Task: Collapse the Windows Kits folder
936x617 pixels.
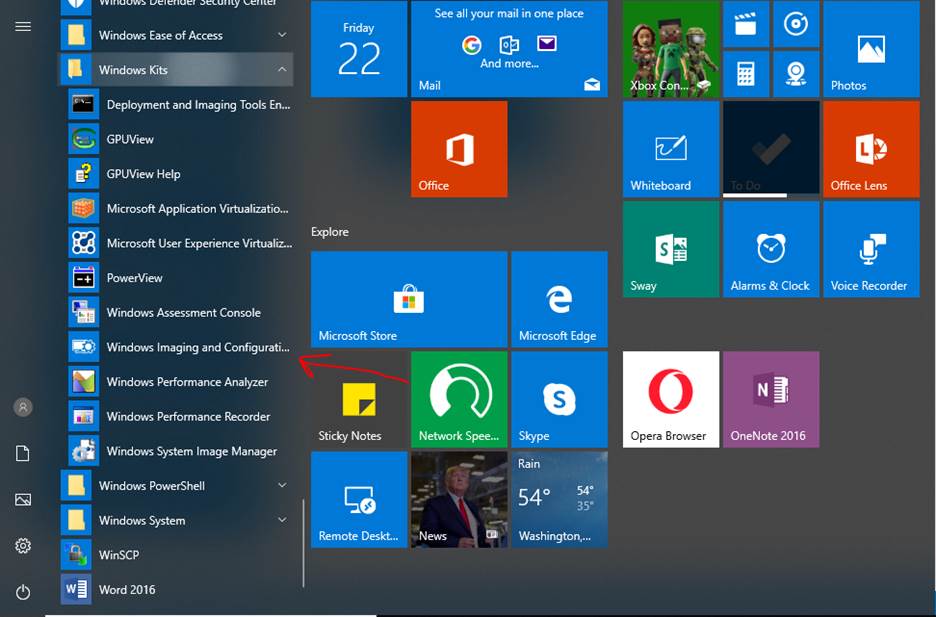Action: pos(176,70)
